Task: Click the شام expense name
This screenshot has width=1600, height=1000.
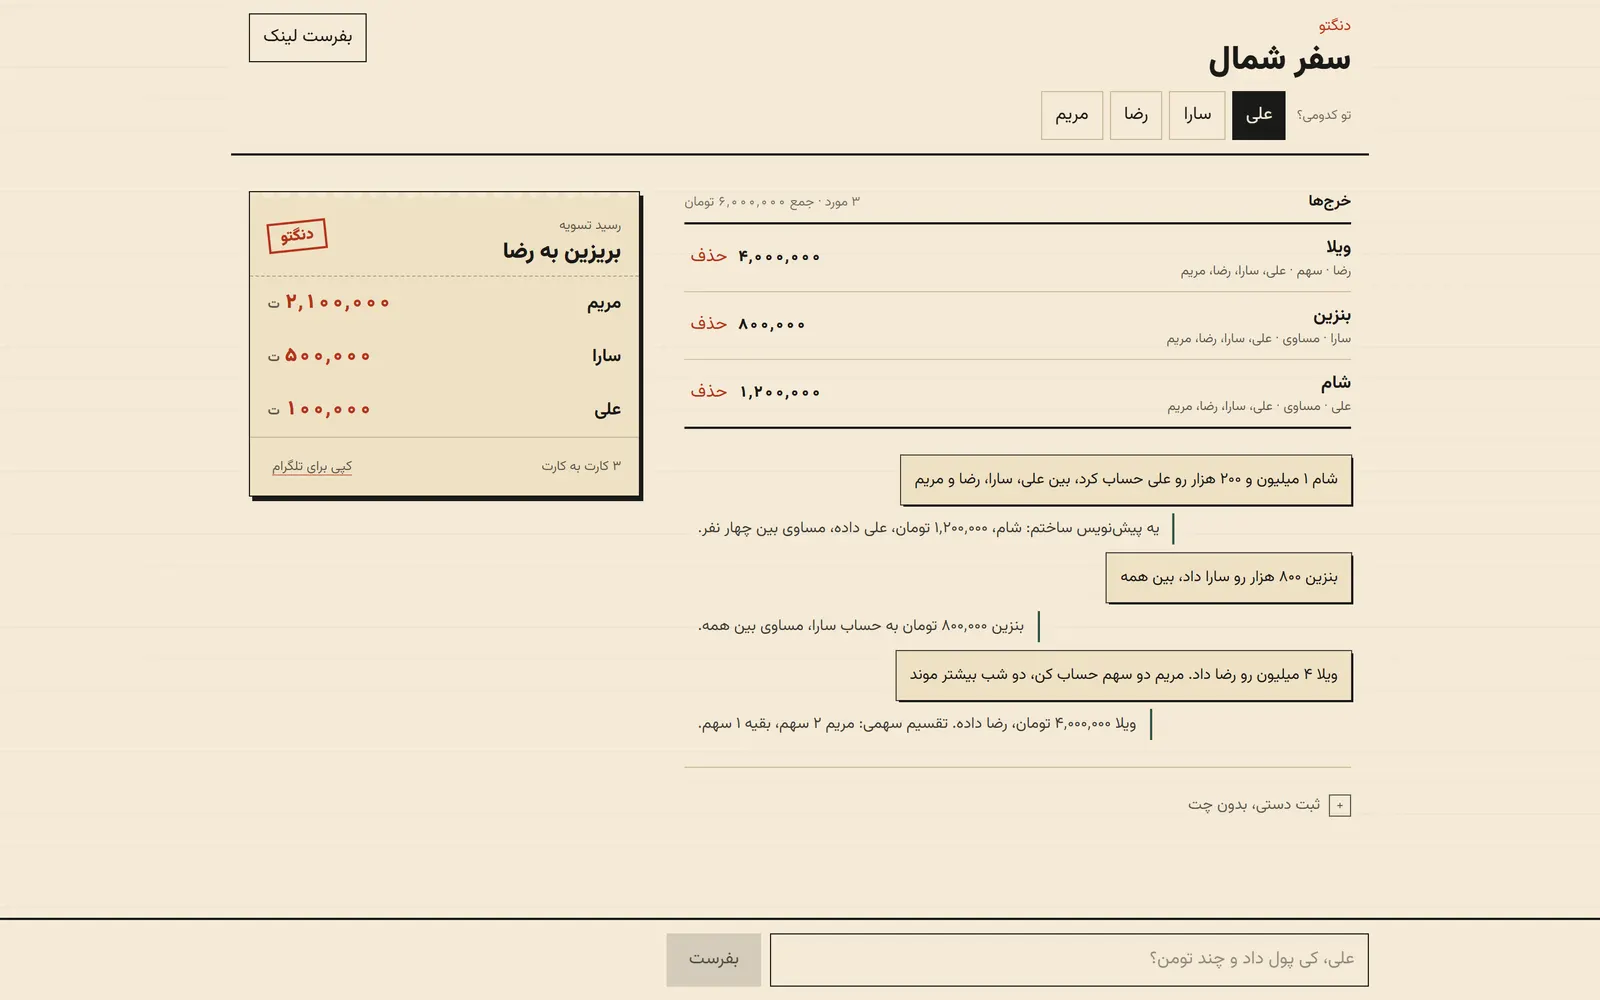Action: point(1335,383)
